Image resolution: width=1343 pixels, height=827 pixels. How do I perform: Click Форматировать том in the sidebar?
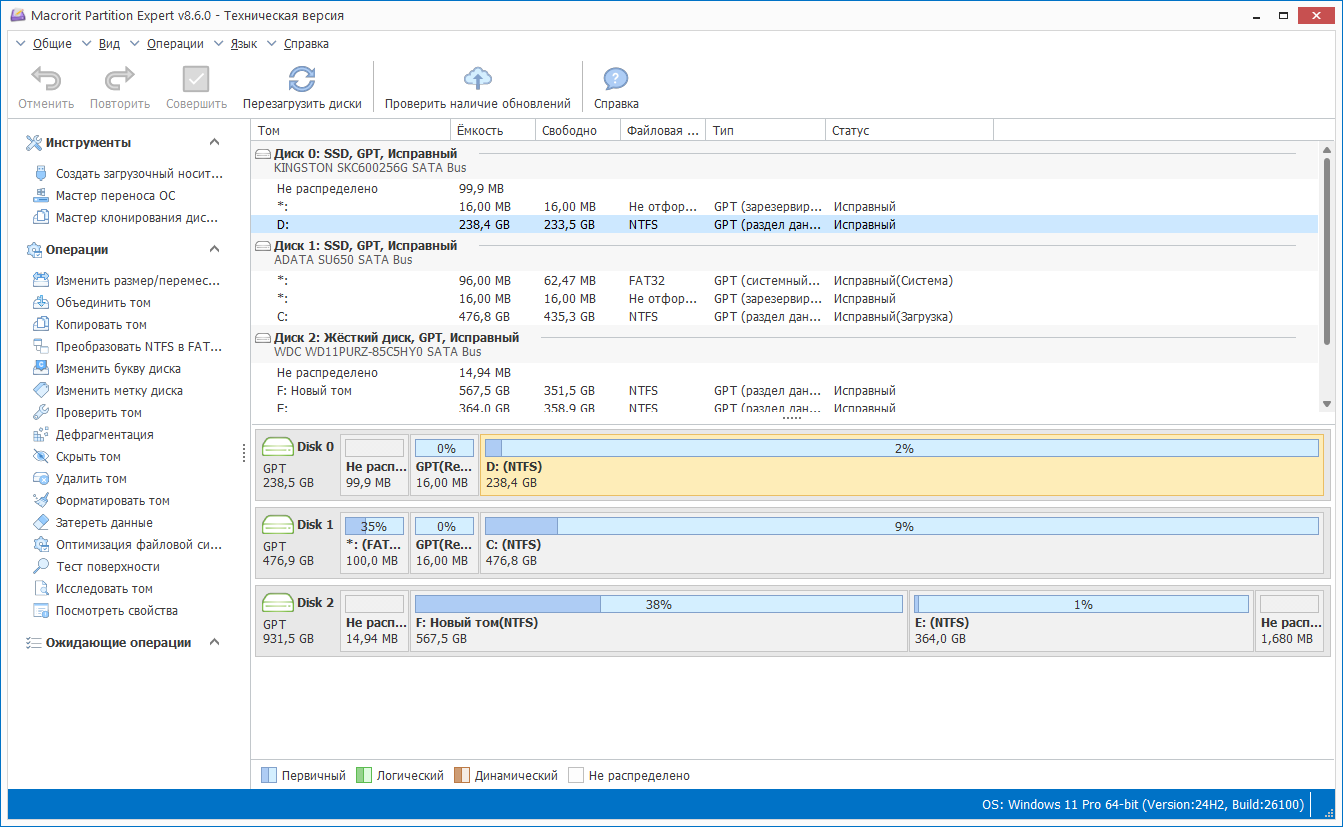tap(112, 501)
